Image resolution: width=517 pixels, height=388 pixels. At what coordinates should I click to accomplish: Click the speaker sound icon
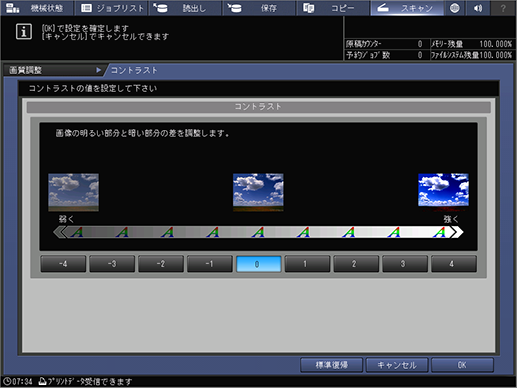(478, 8)
